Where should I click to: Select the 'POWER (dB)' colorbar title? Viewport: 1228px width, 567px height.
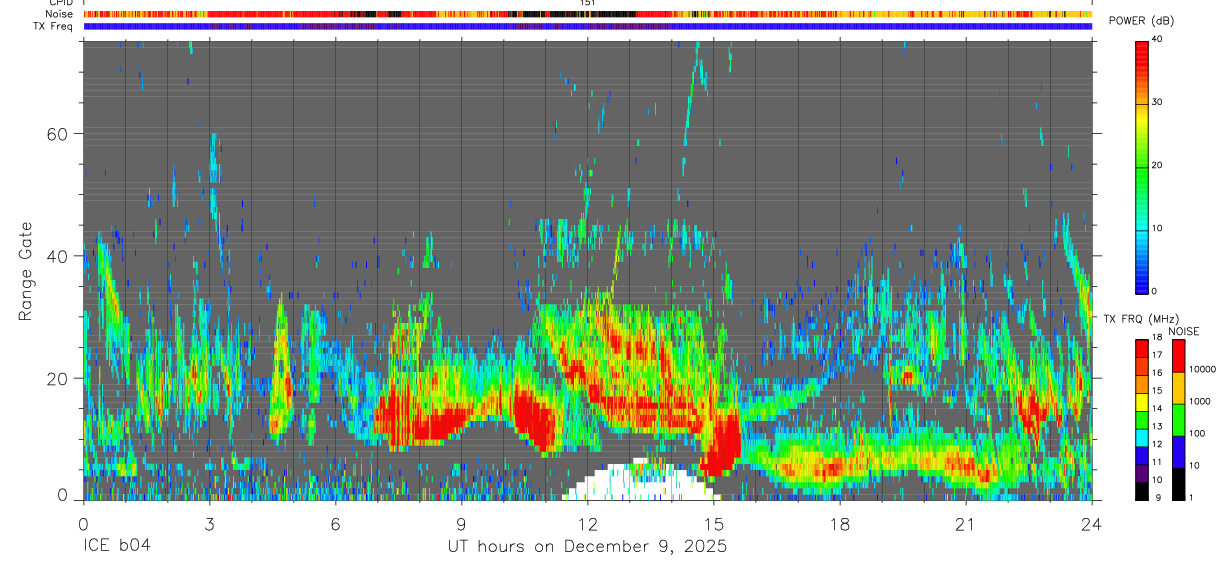(1141, 21)
